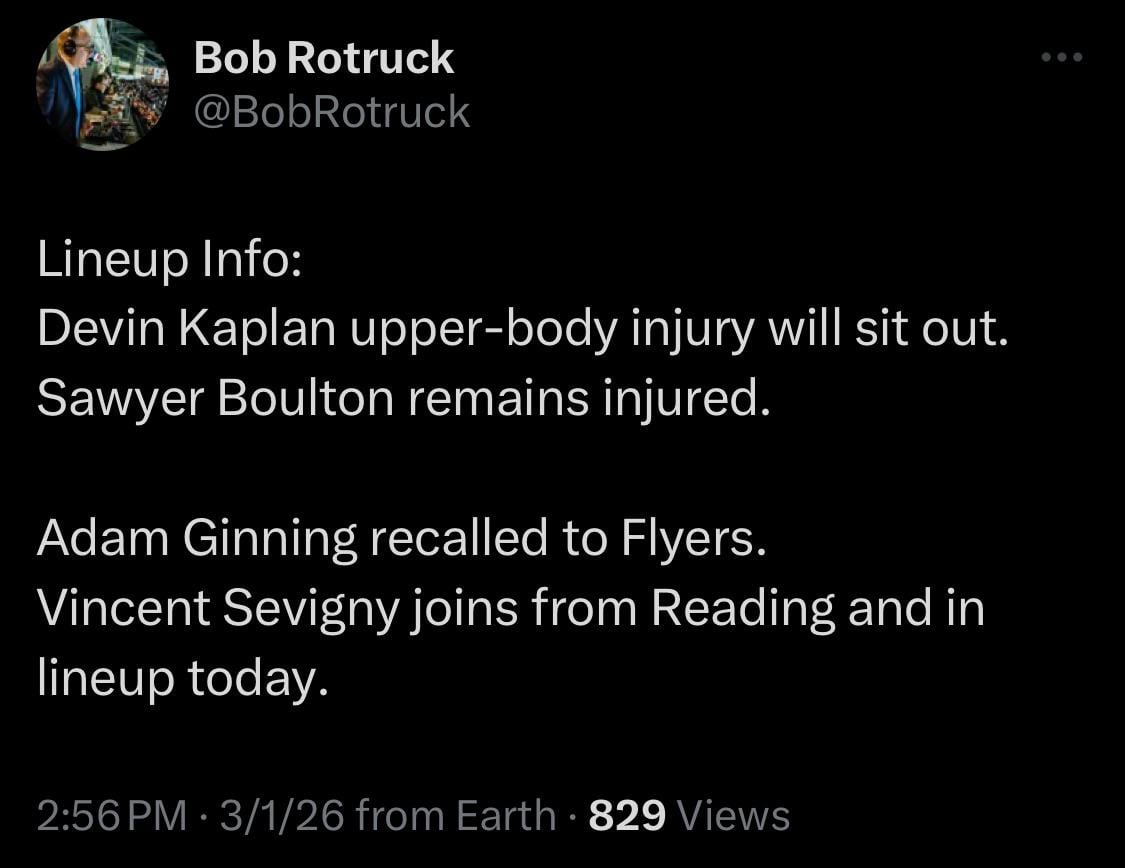Click the name "Vincent Sevigny"
This screenshot has height=868, width=1125.
(224, 610)
